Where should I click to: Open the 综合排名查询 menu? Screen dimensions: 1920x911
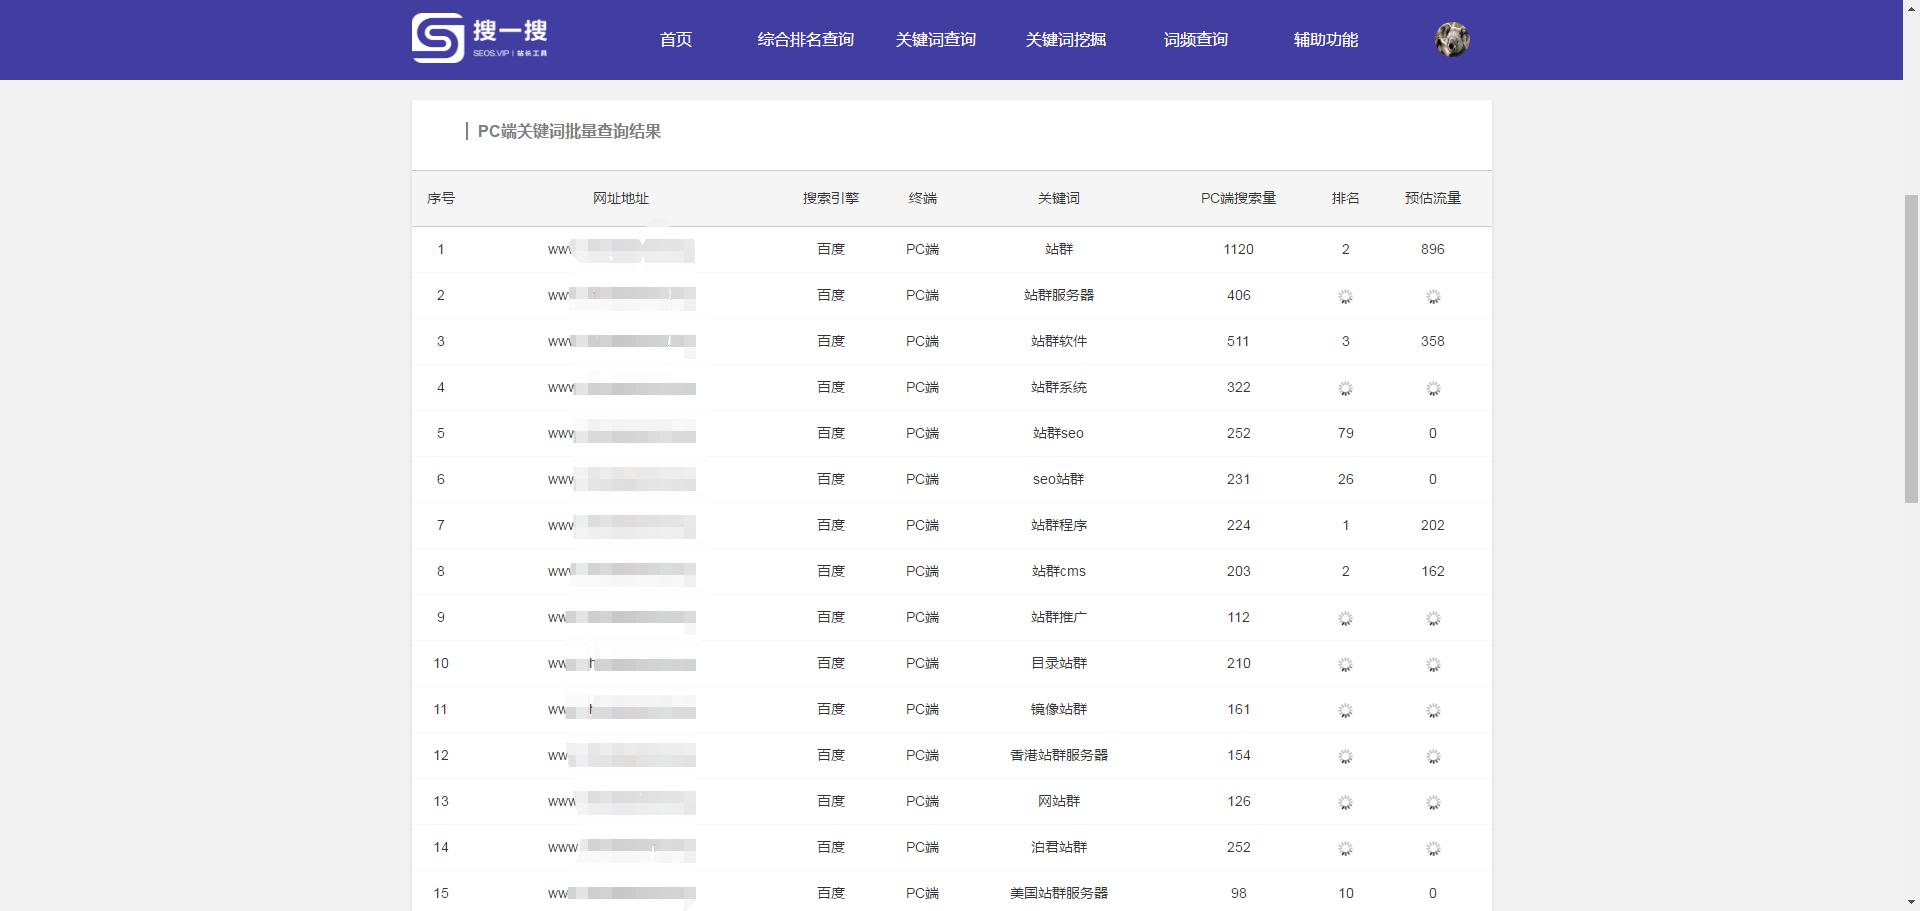[x=806, y=40]
